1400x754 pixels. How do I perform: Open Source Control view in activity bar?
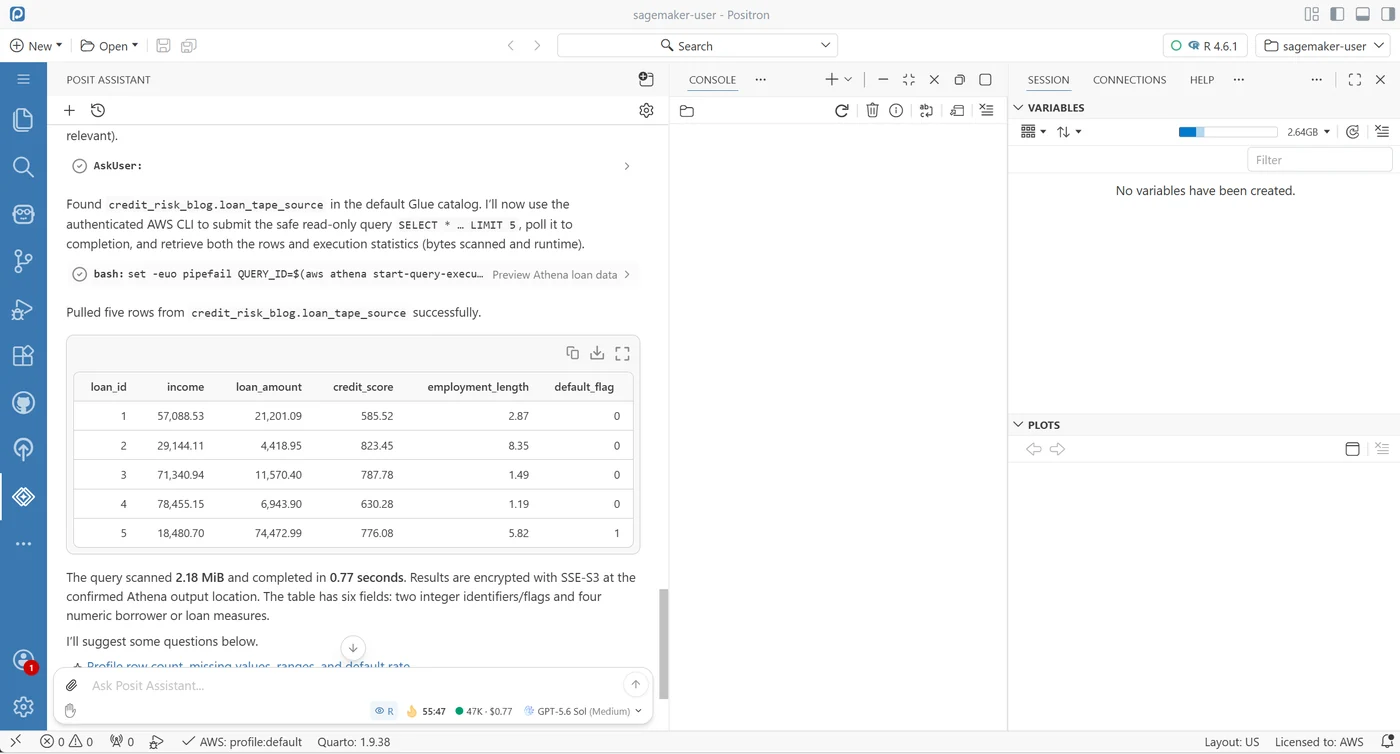pos(23,262)
